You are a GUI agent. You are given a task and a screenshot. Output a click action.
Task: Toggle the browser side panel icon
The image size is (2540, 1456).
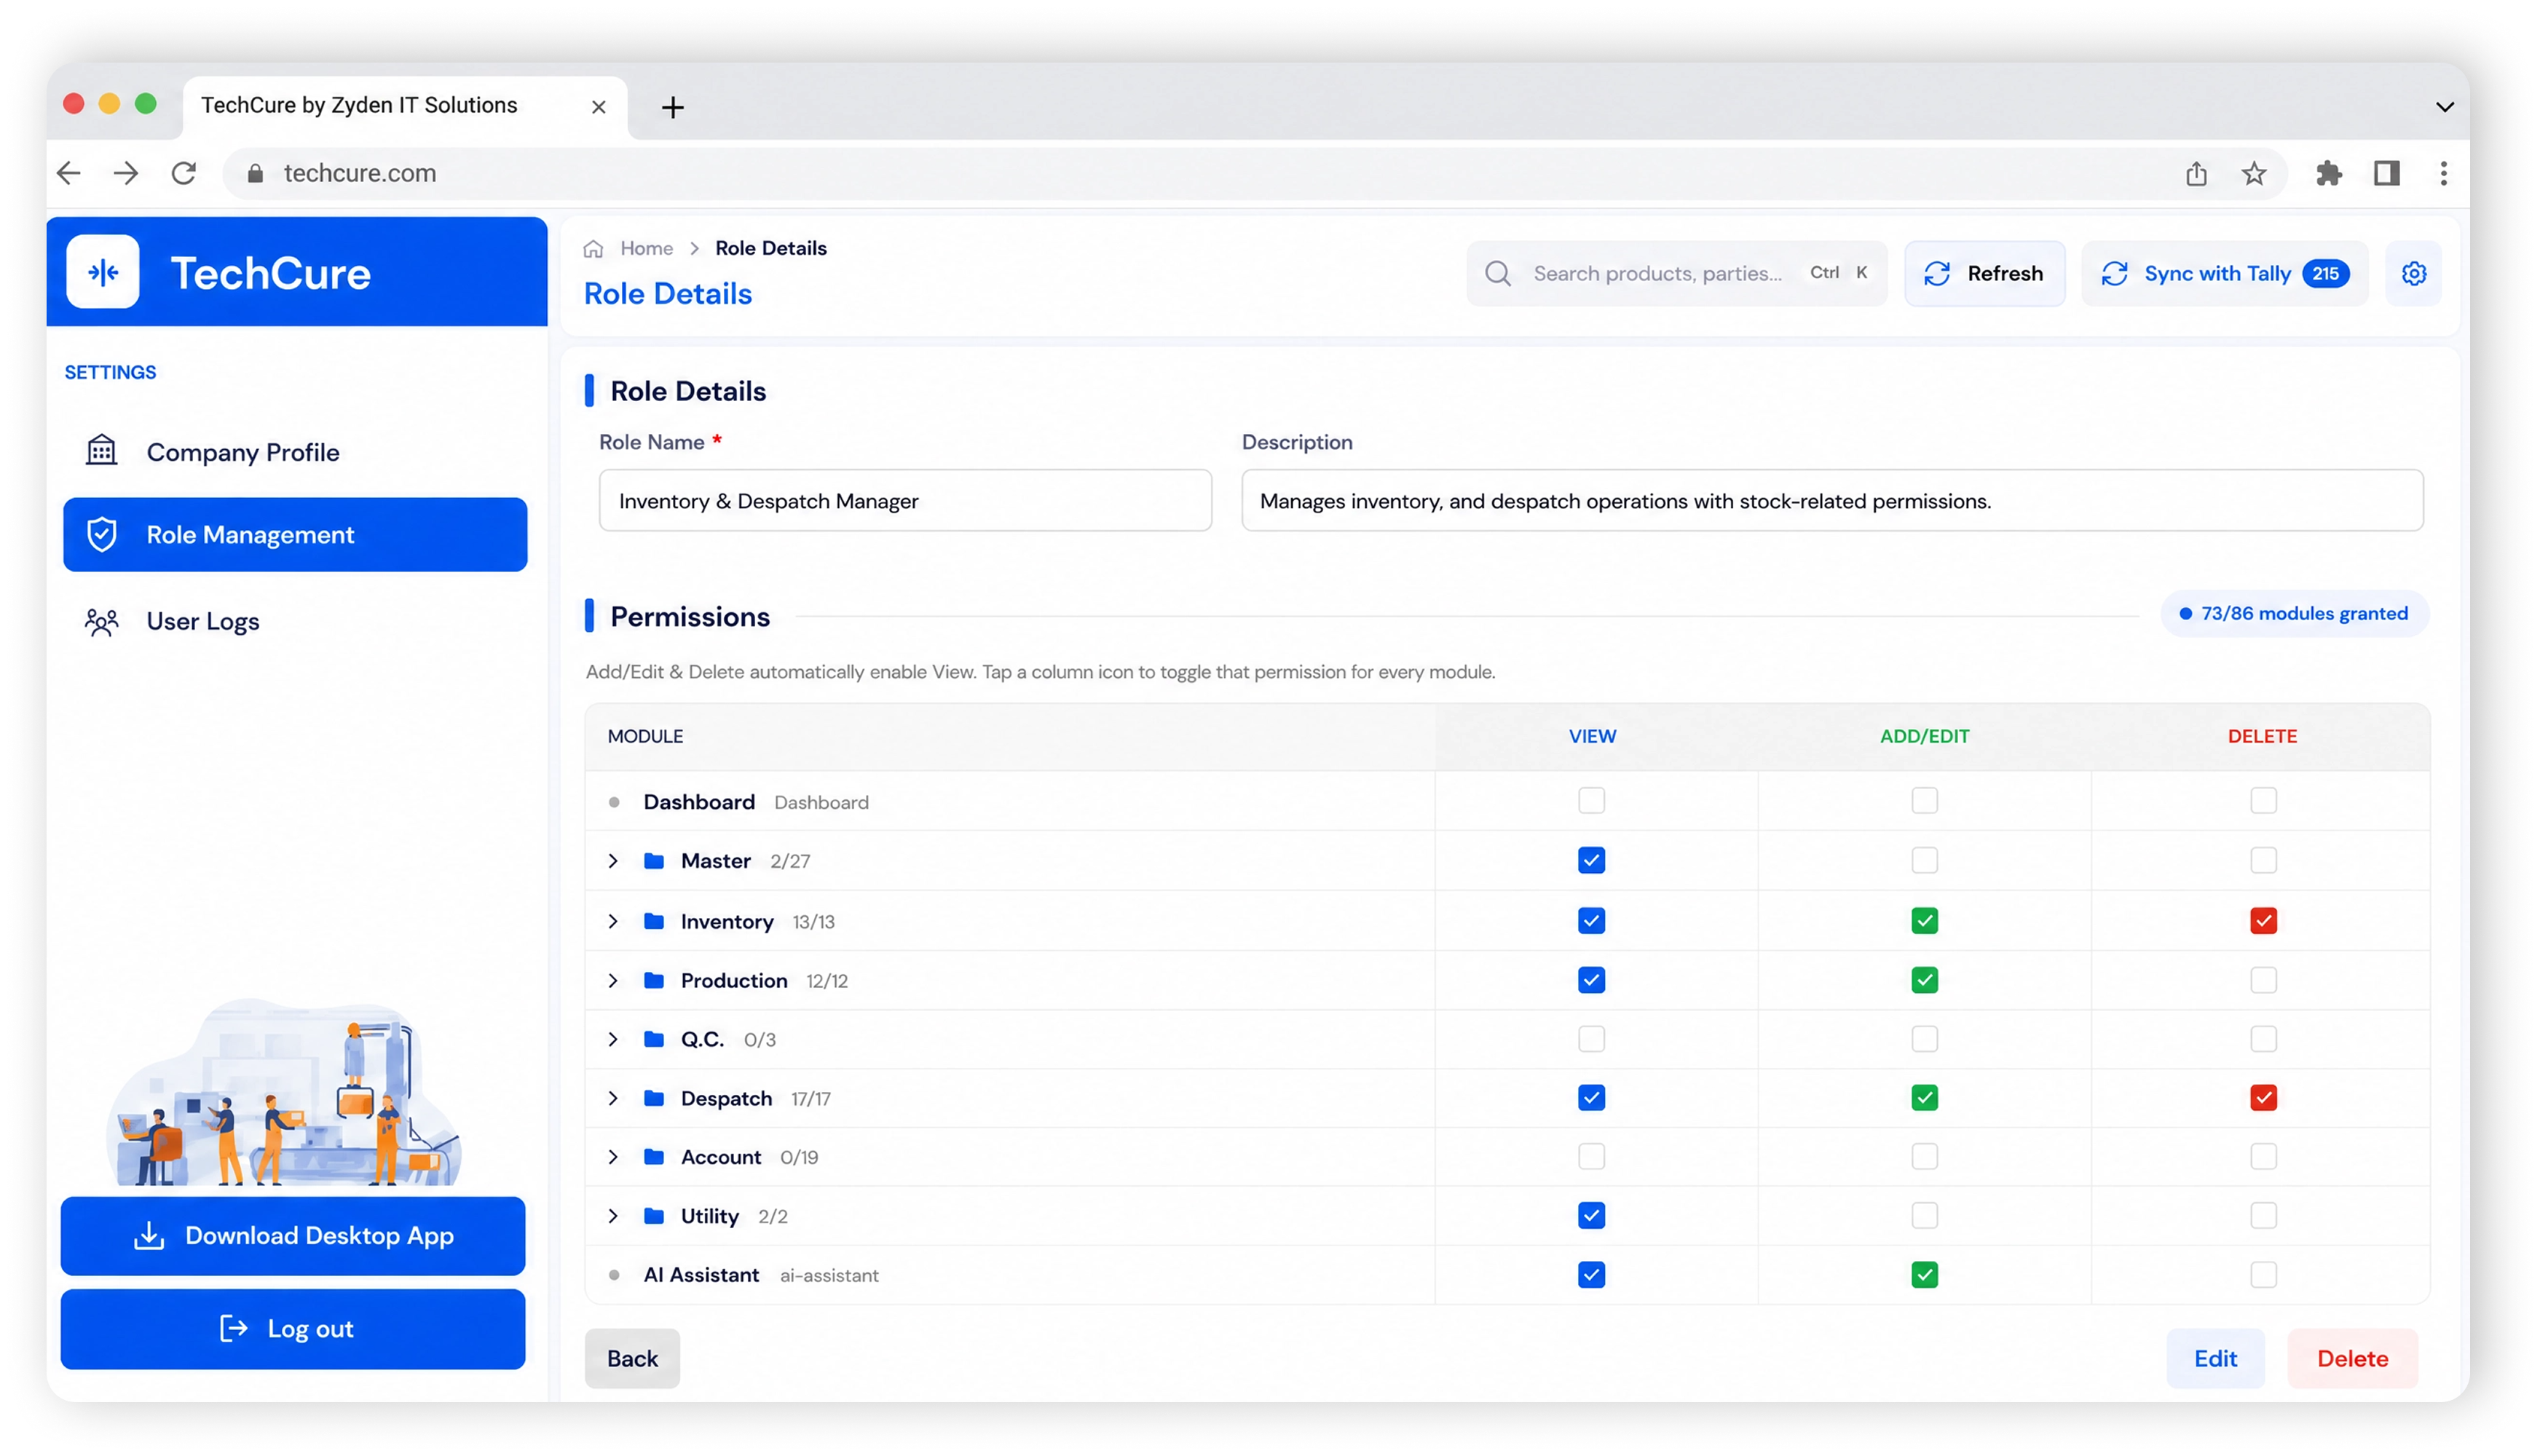pos(2386,173)
